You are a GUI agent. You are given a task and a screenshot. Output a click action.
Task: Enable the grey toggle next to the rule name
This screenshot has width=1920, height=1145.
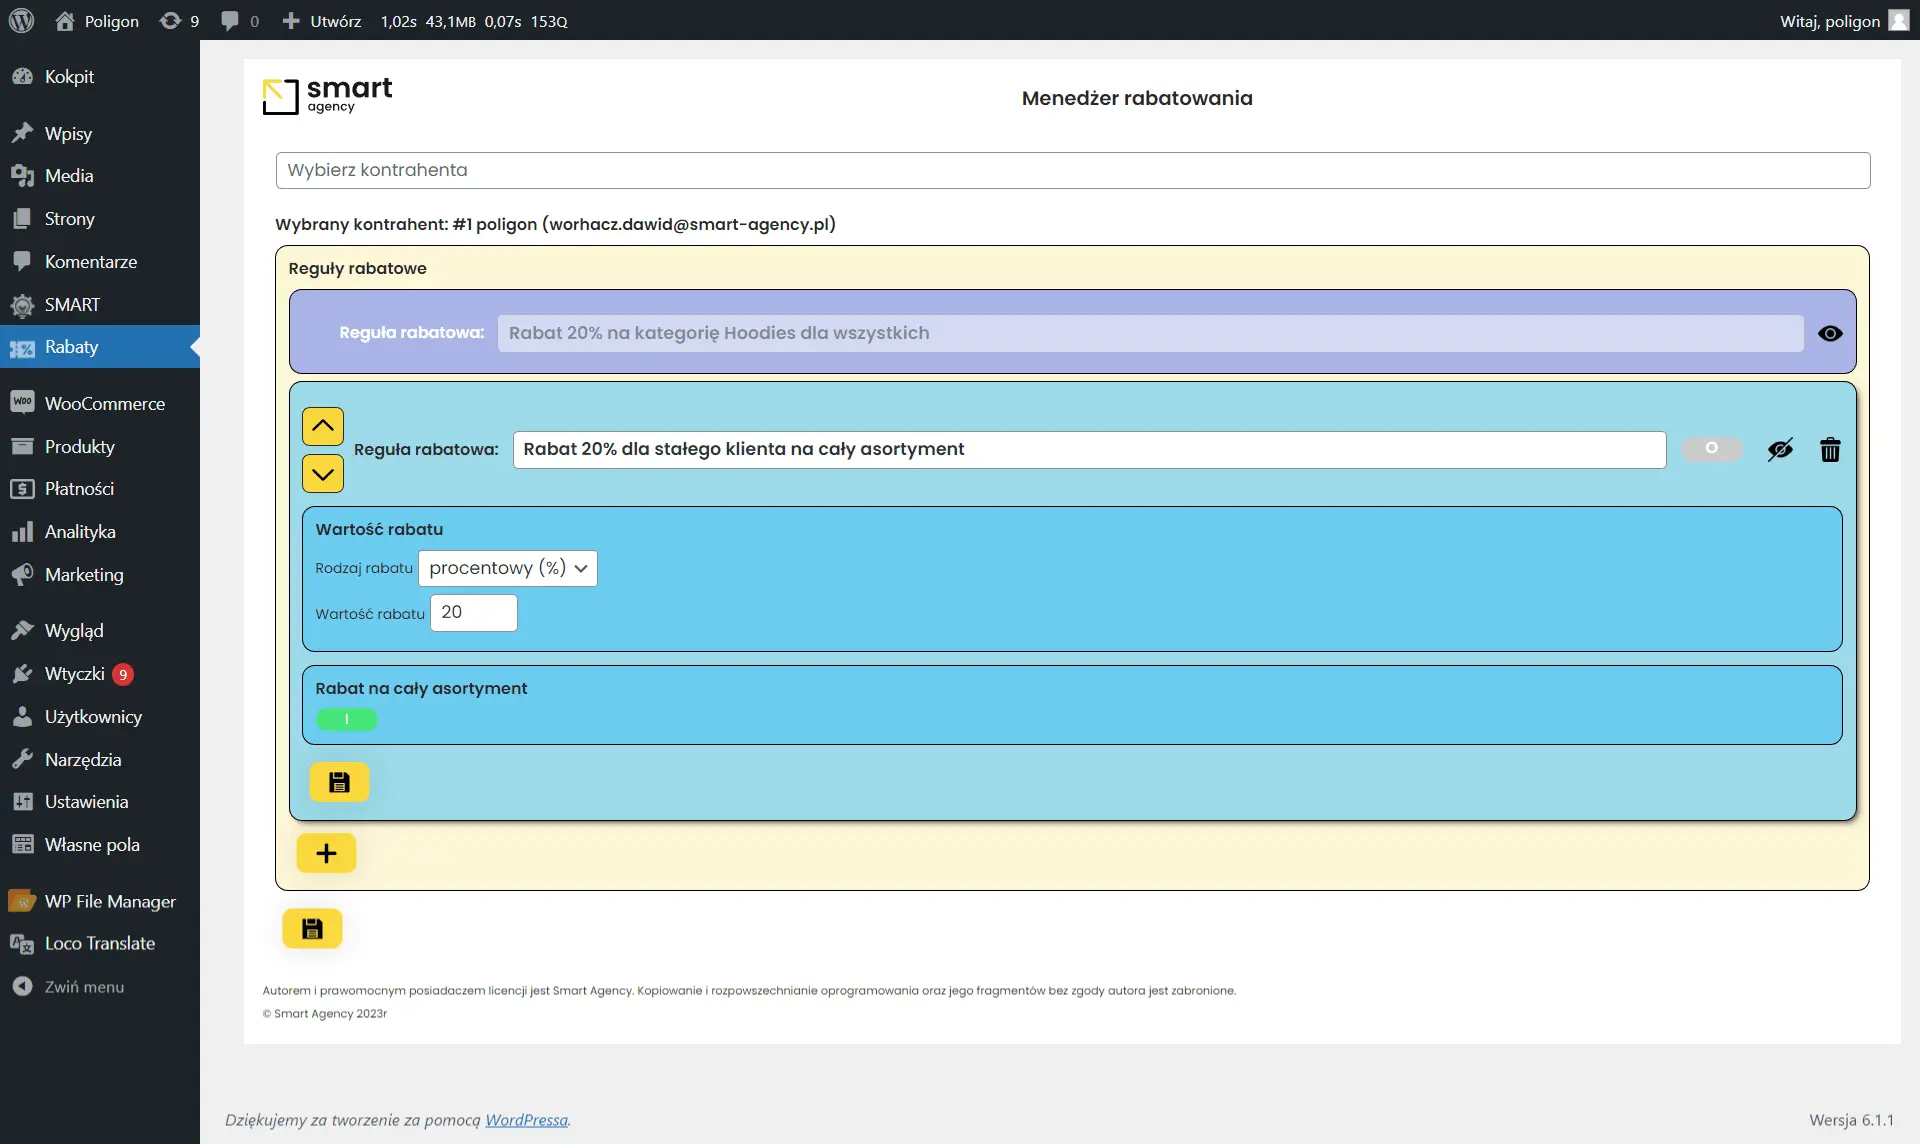pyautogui.click(x=1711, y=449)
